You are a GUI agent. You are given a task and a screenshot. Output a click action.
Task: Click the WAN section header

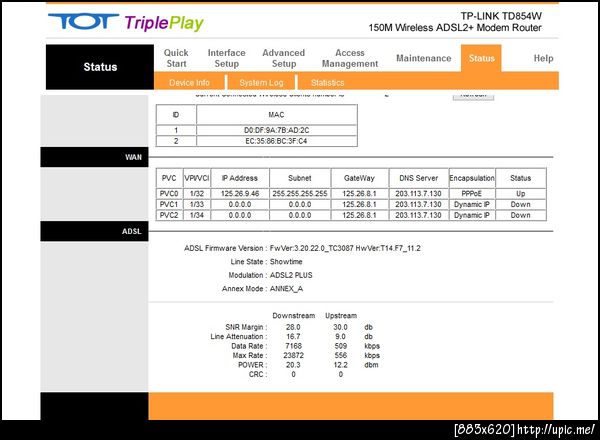[x=94, y=157]
